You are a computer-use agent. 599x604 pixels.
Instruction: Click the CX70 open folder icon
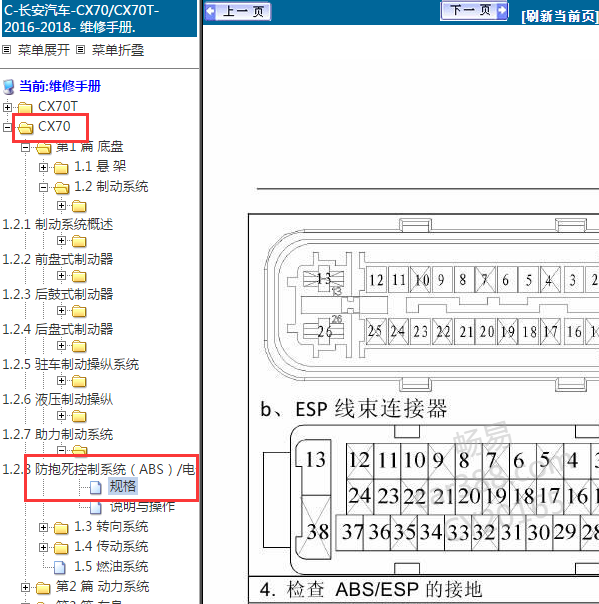(26, 128)
